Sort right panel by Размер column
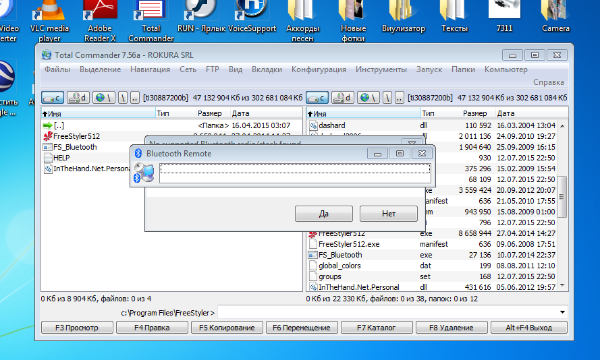Screen dimensions: 600x360 tap(476, 113)
